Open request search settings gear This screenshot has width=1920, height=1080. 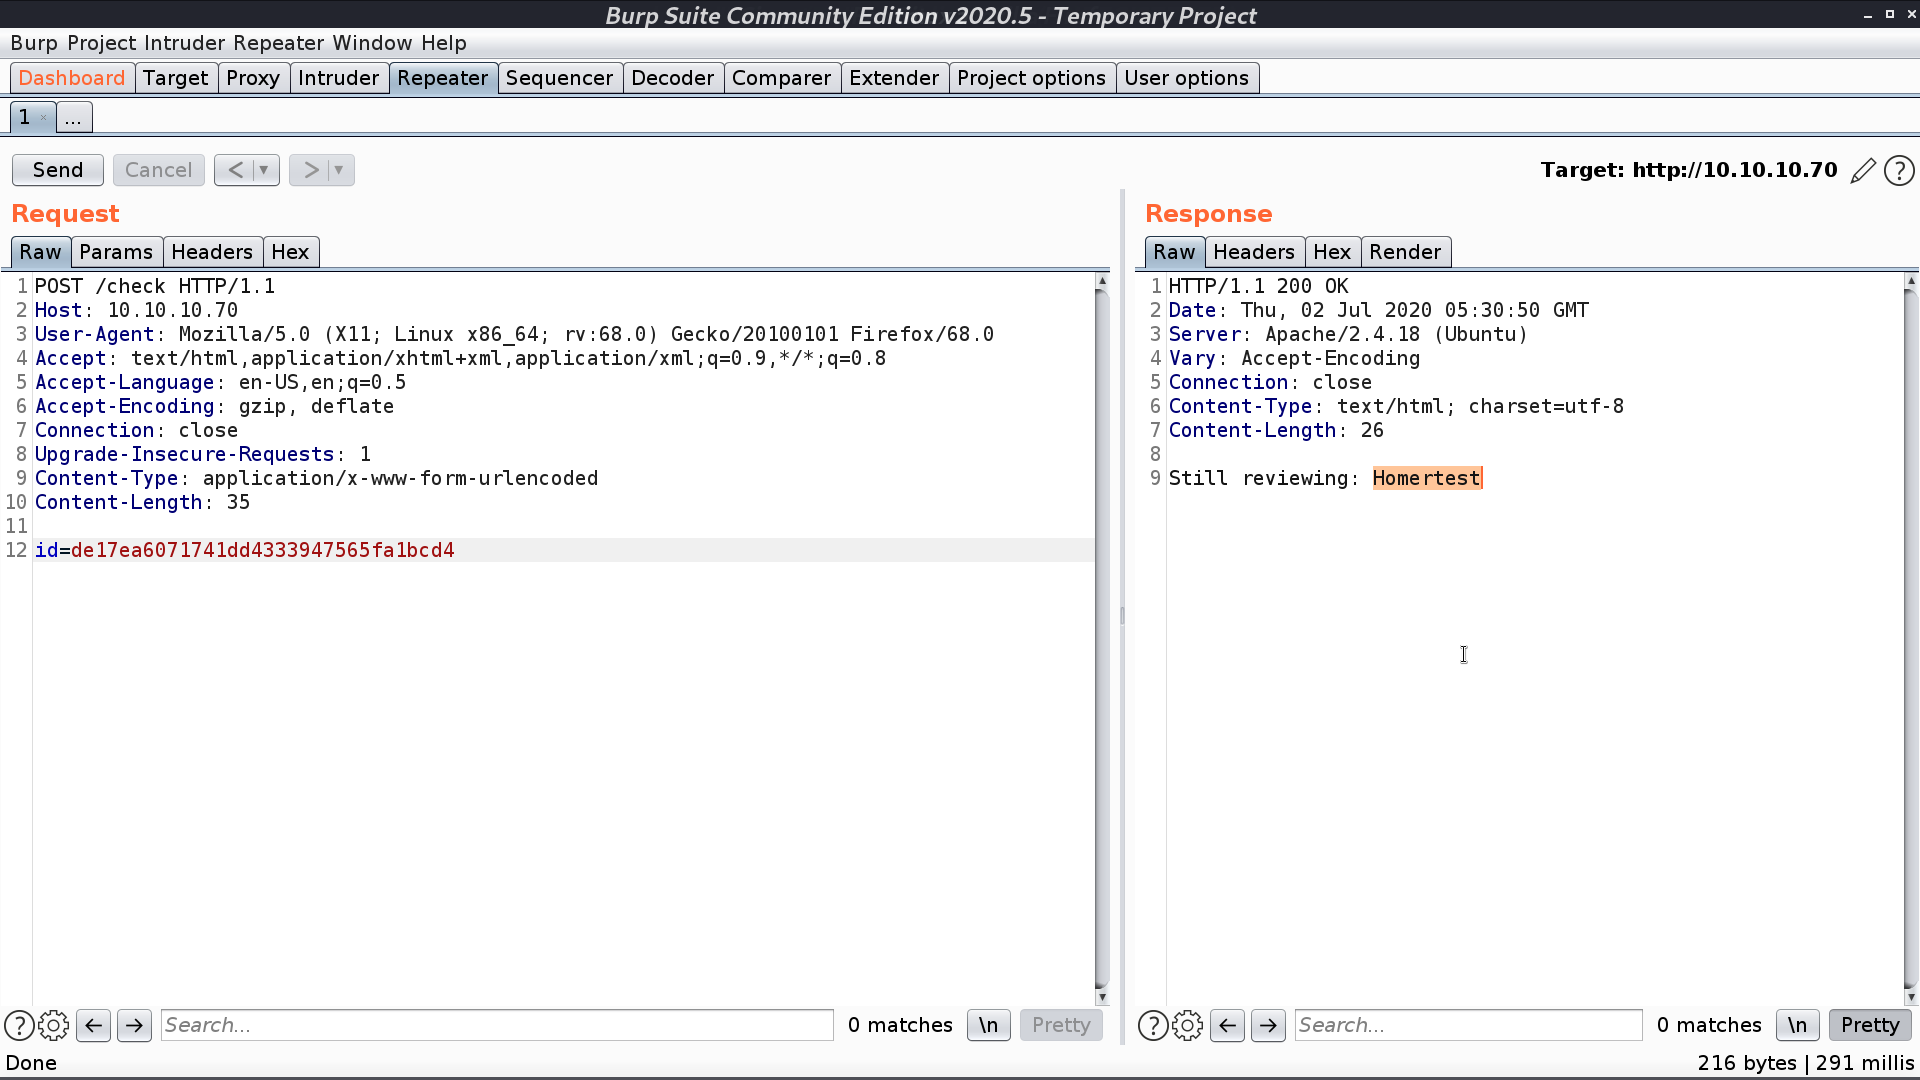[x=54, y=1025]
